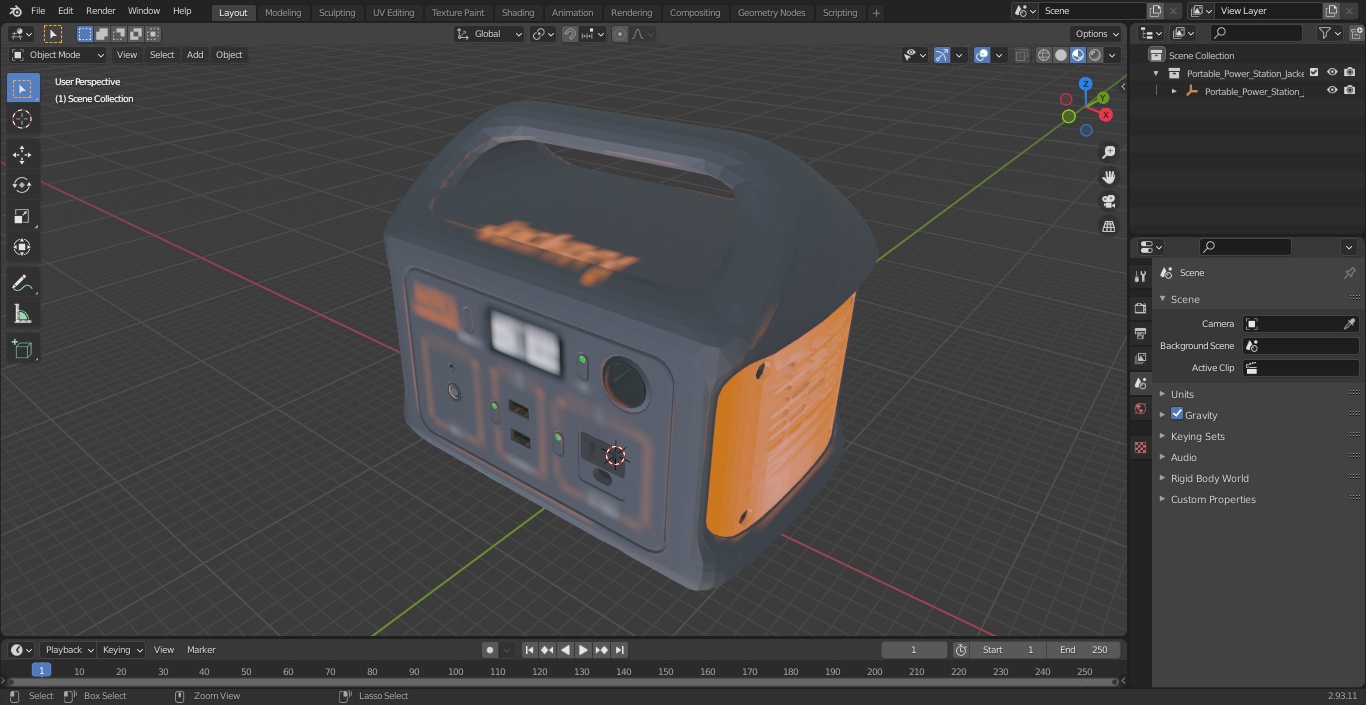Open the viewport Add menu

(x=195, y=55)
